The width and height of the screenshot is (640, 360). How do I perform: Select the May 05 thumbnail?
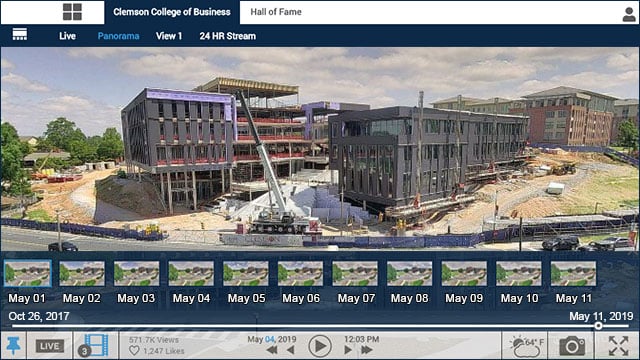[x=246, y=273]
